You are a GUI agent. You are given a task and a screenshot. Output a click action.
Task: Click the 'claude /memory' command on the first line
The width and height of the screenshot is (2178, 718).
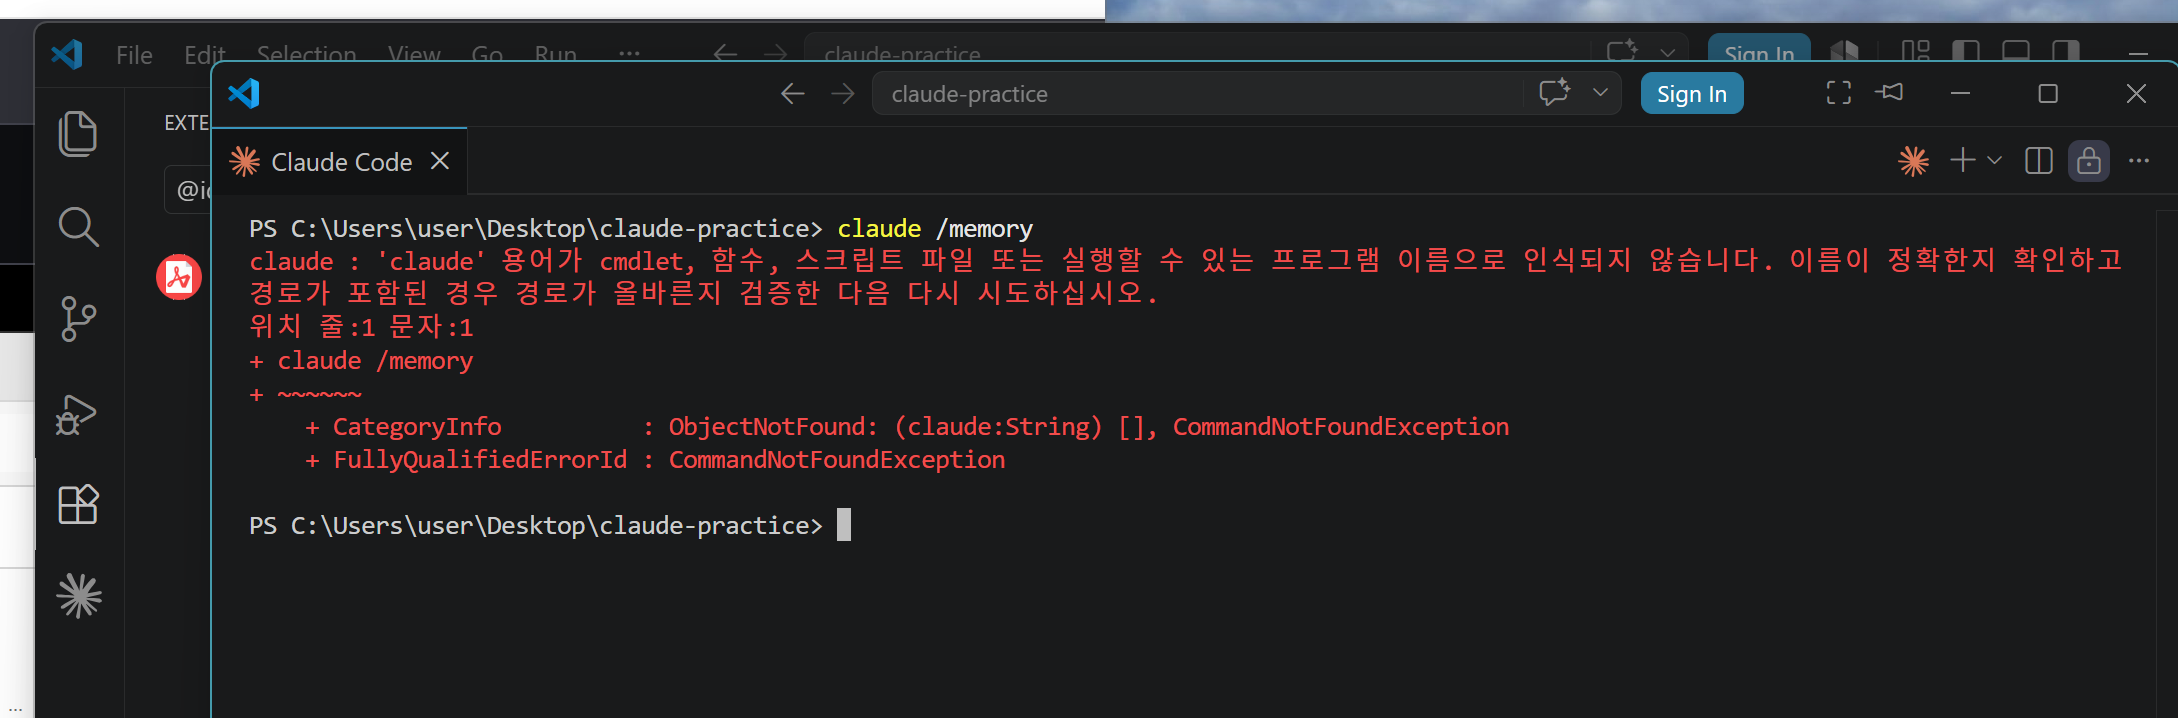click(x=934, y=229)
